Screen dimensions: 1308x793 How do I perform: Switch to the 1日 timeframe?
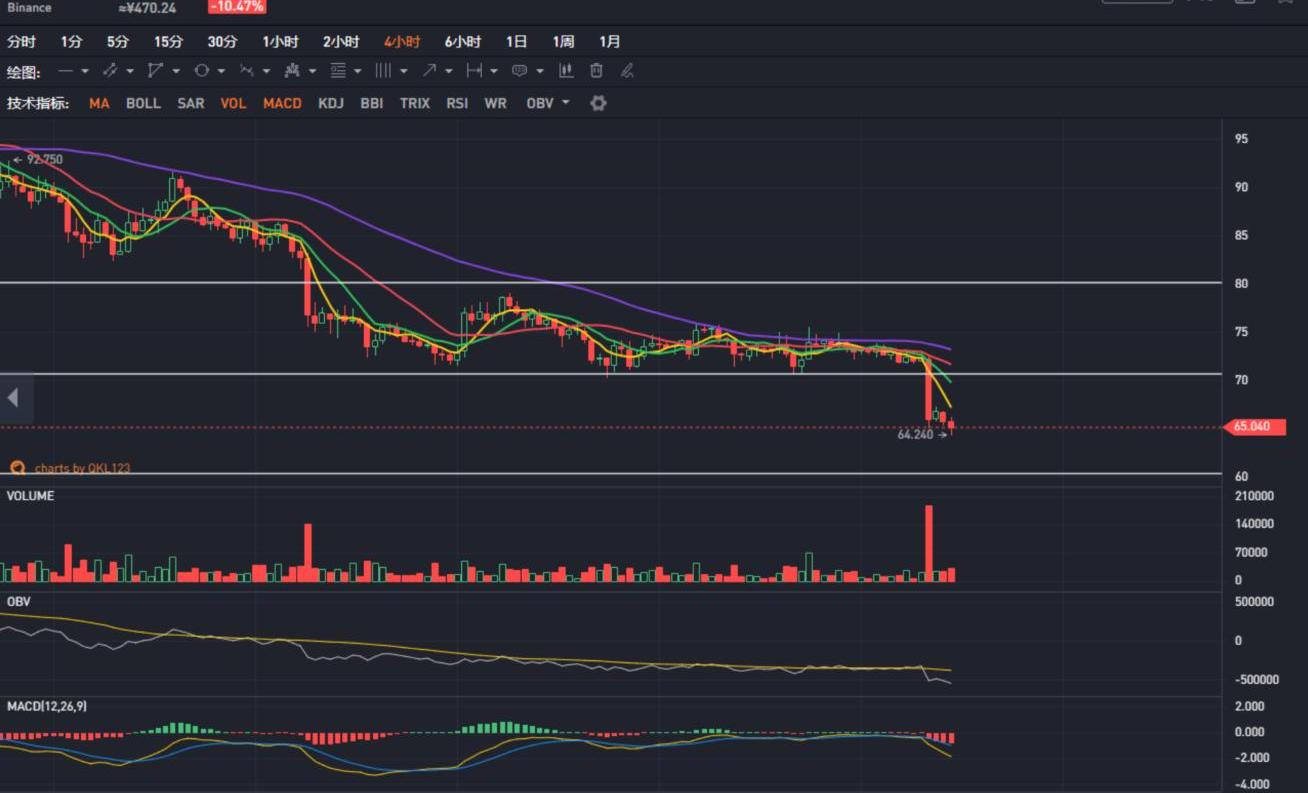pos(516,42)
